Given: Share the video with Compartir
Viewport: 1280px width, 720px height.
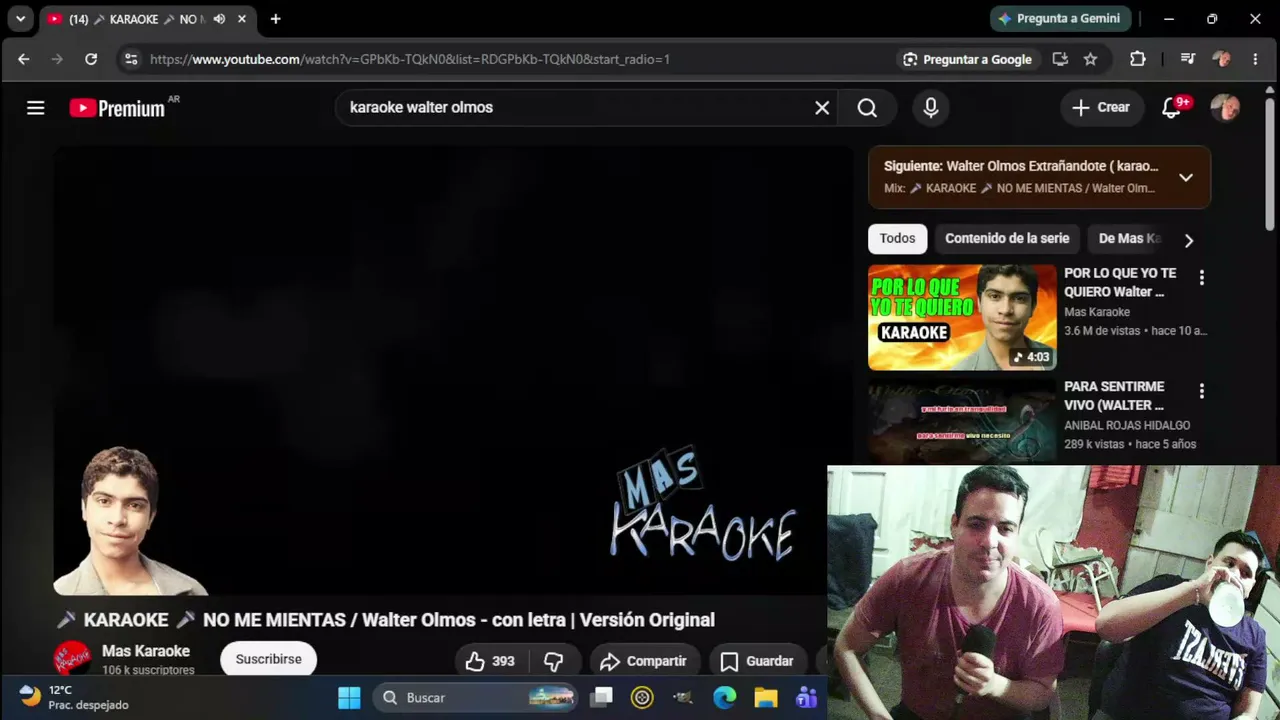Looking at the screenshot, I should pyautogui.click(x=643, y=661).
